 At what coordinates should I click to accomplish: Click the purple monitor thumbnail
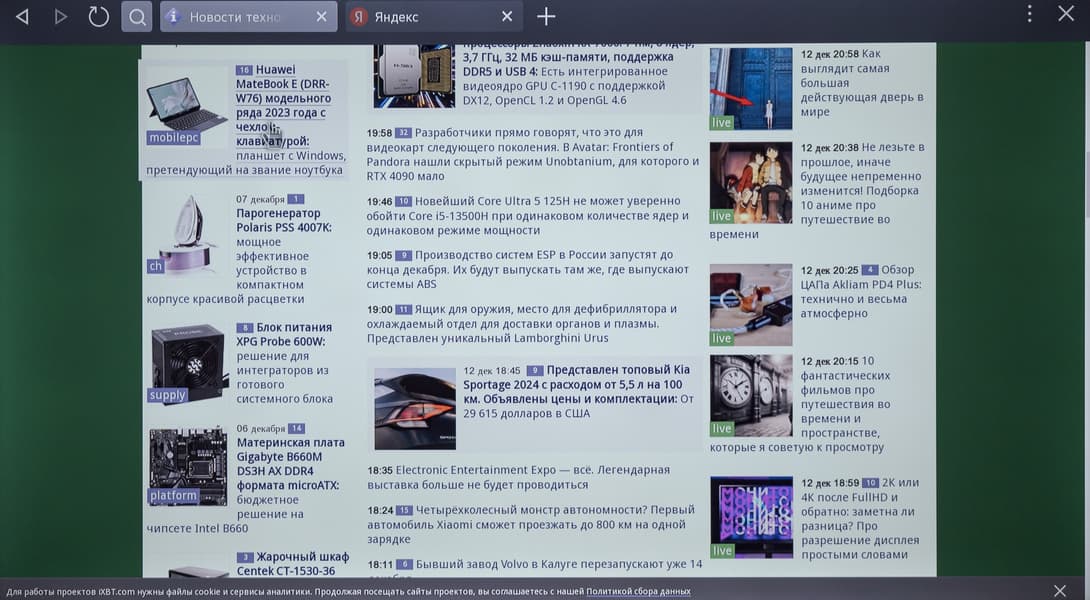[751, 517]
